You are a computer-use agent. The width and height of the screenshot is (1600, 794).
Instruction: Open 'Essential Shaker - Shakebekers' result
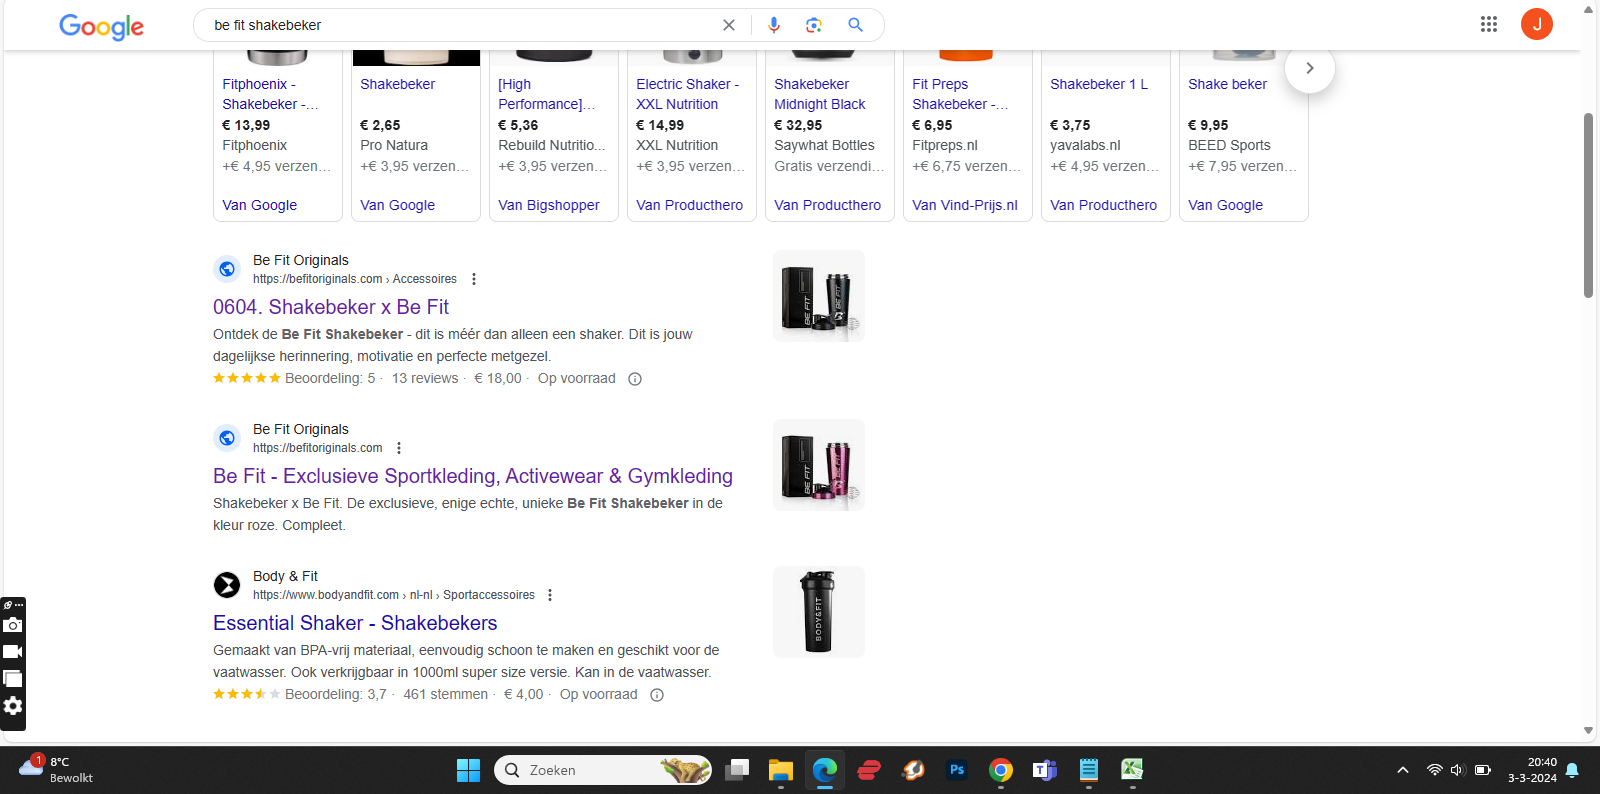pyautogui.click(x=355, y=623)
